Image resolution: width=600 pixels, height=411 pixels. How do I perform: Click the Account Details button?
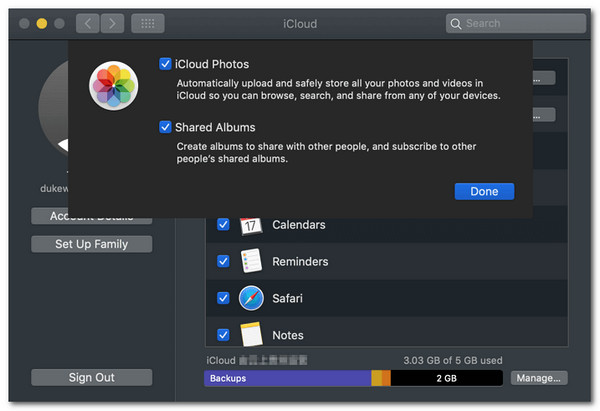91,216
